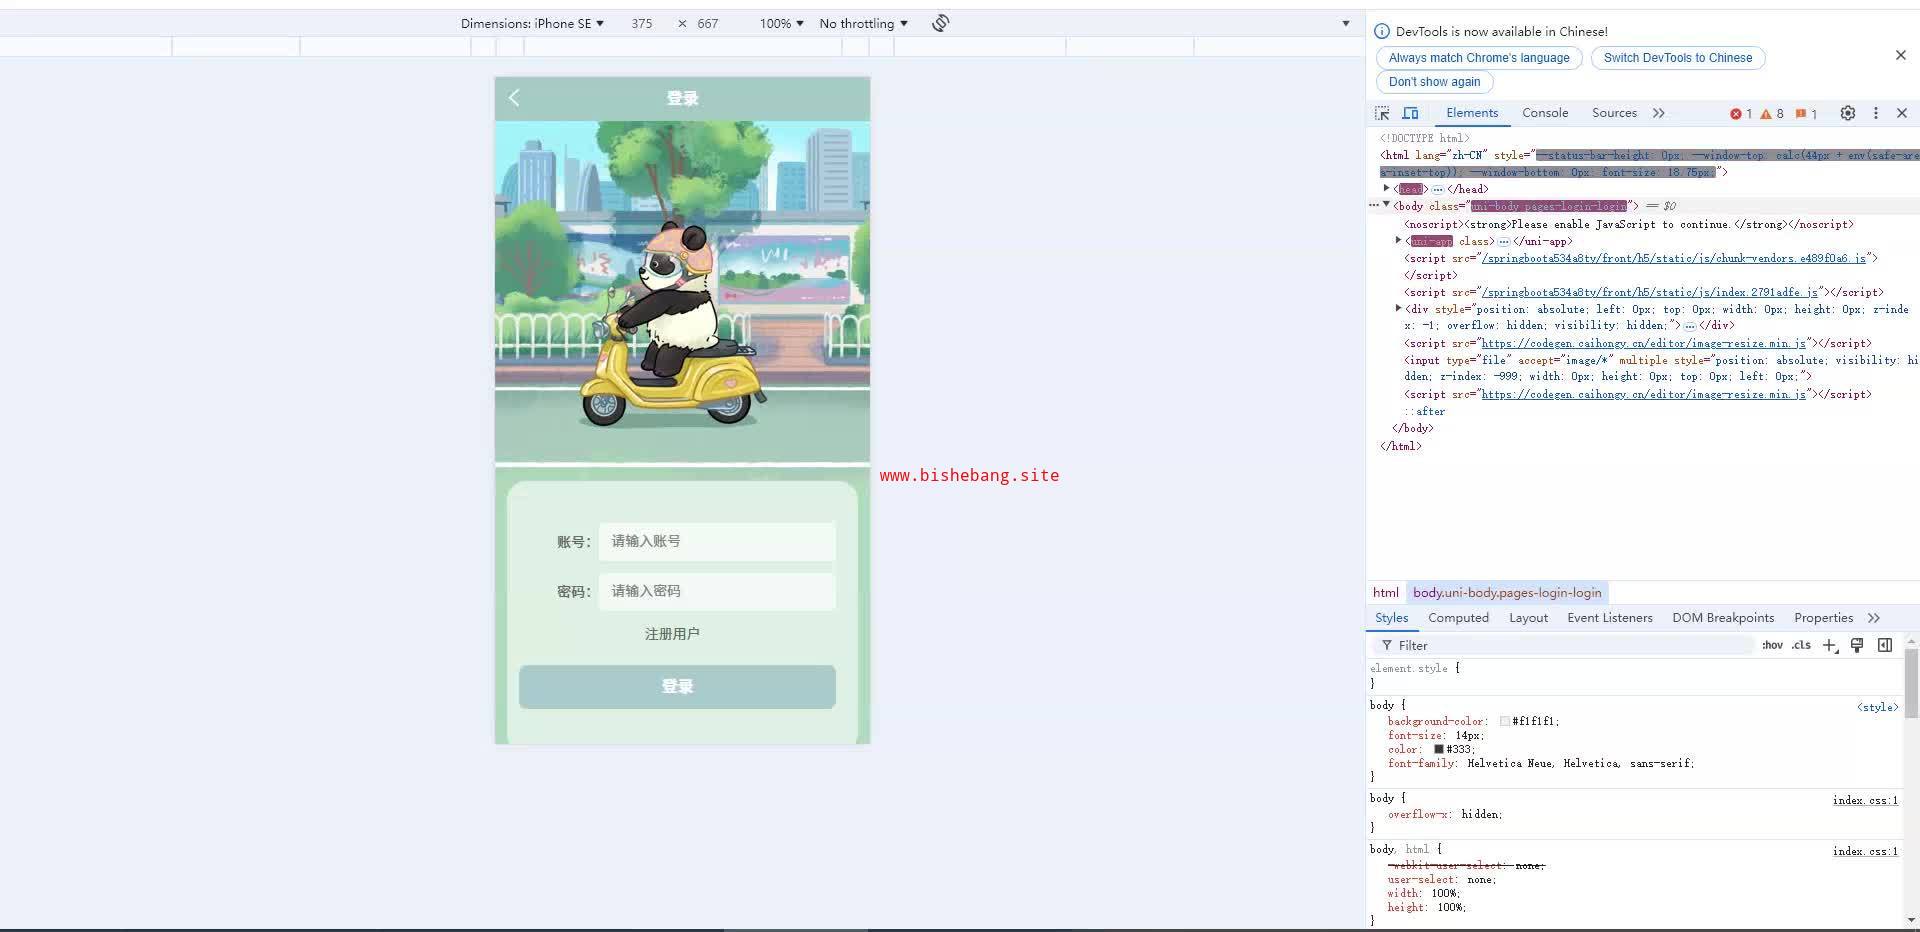The height and width of the screenshot is (932, 1920).
Task: Open the DevTools kebab menu
Action: pyautogui.click(x=1876, y=113)
